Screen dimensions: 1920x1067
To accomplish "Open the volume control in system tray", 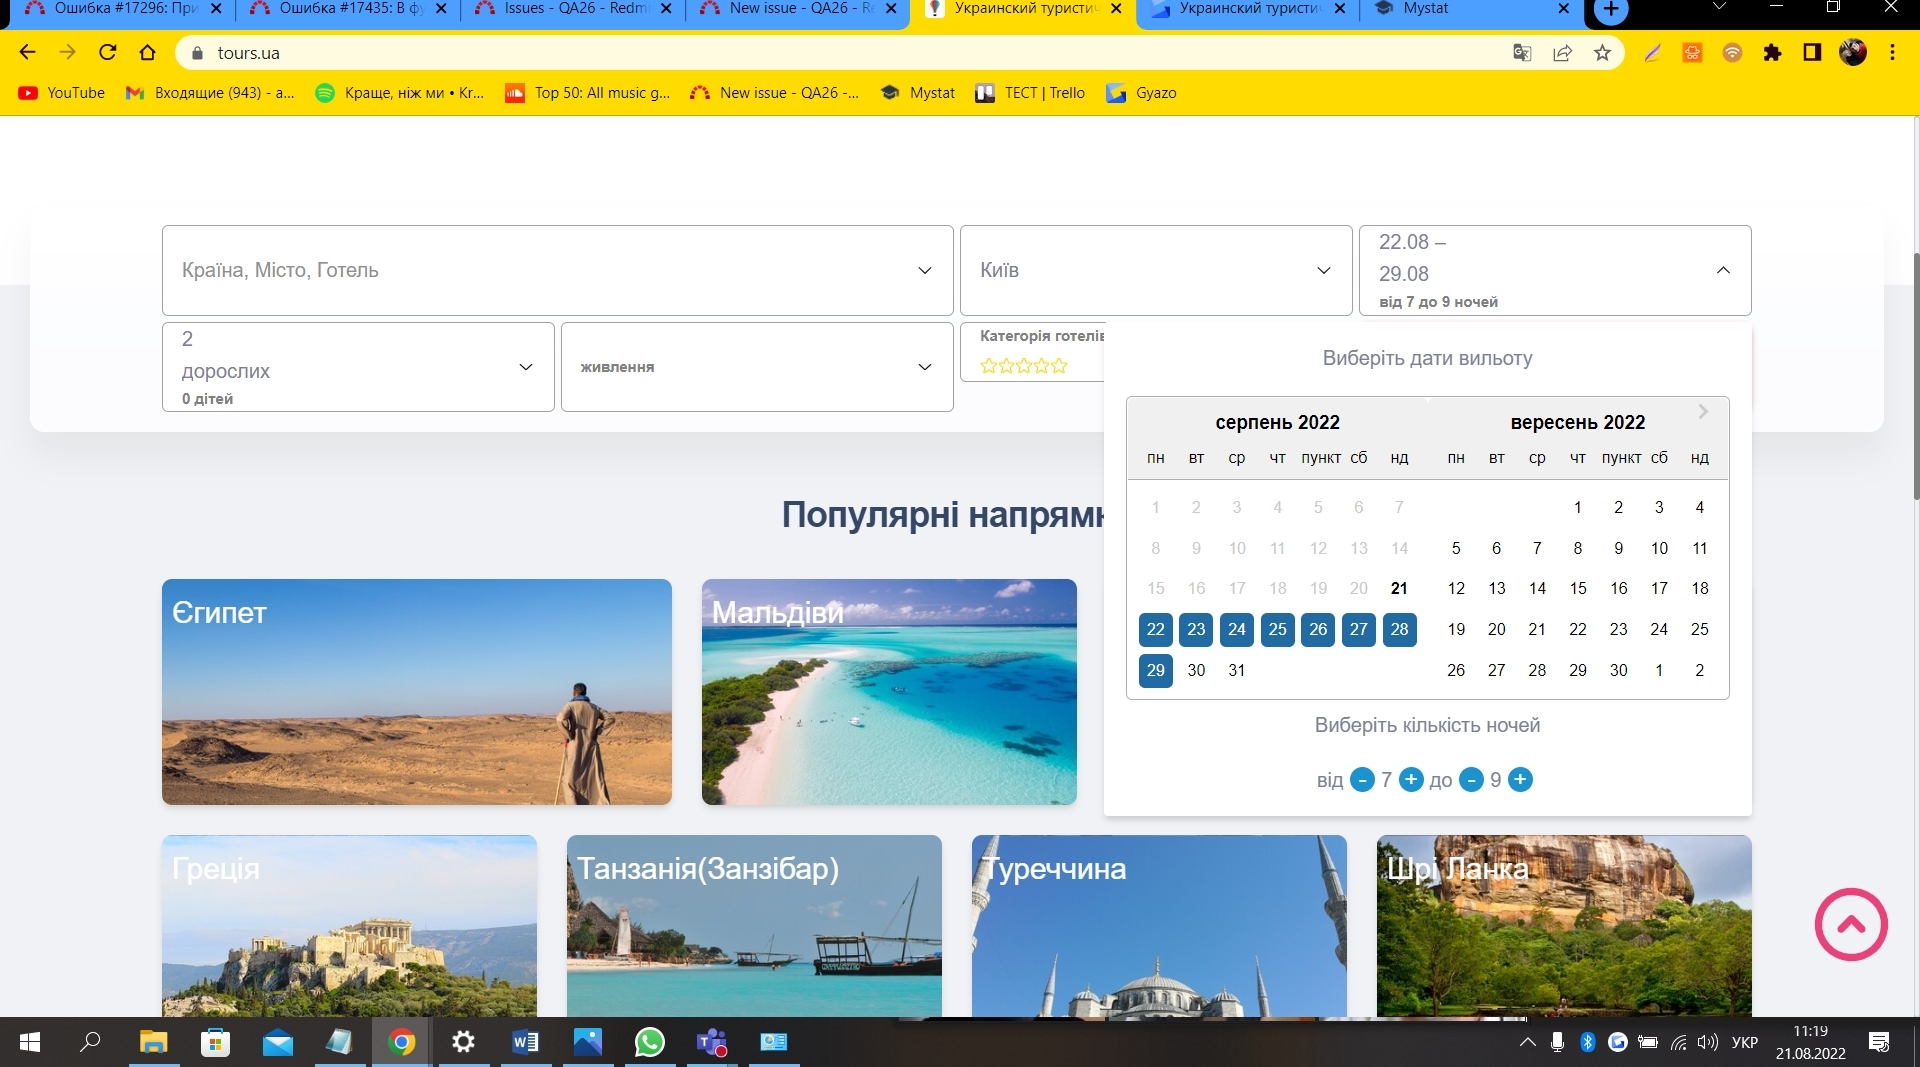I will click(x=1708, y=1043).
